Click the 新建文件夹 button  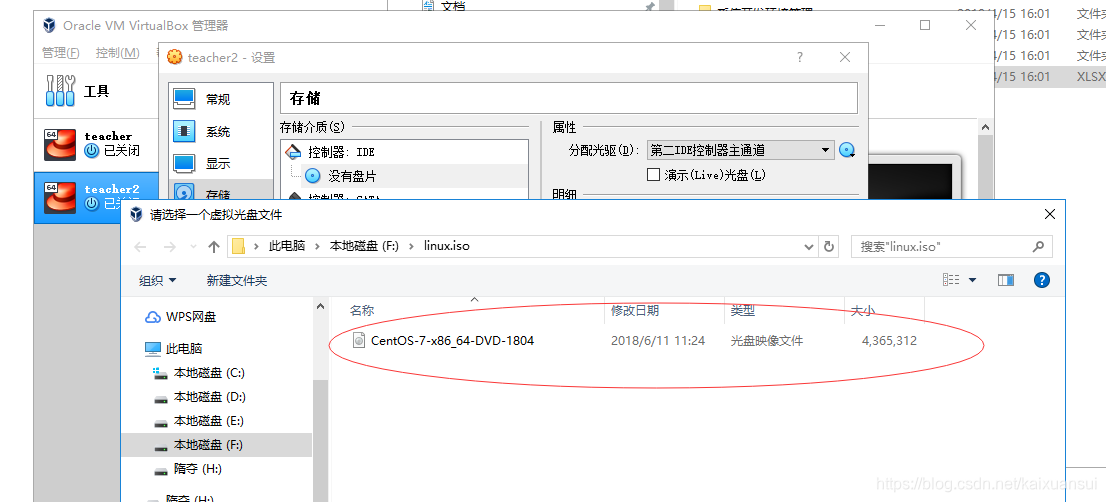237,281
